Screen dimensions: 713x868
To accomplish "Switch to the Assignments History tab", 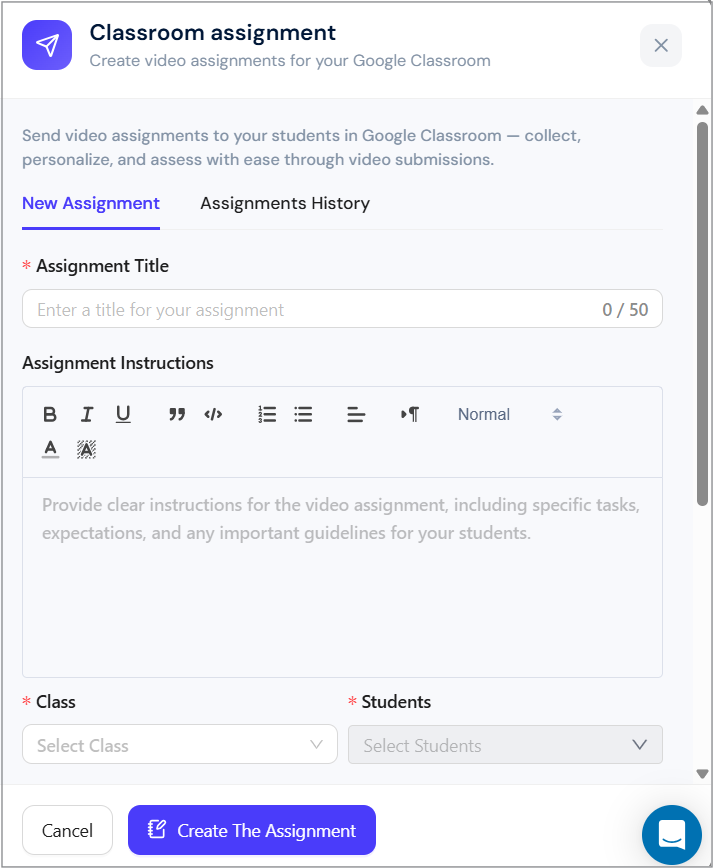I will [x=285, y=203].
